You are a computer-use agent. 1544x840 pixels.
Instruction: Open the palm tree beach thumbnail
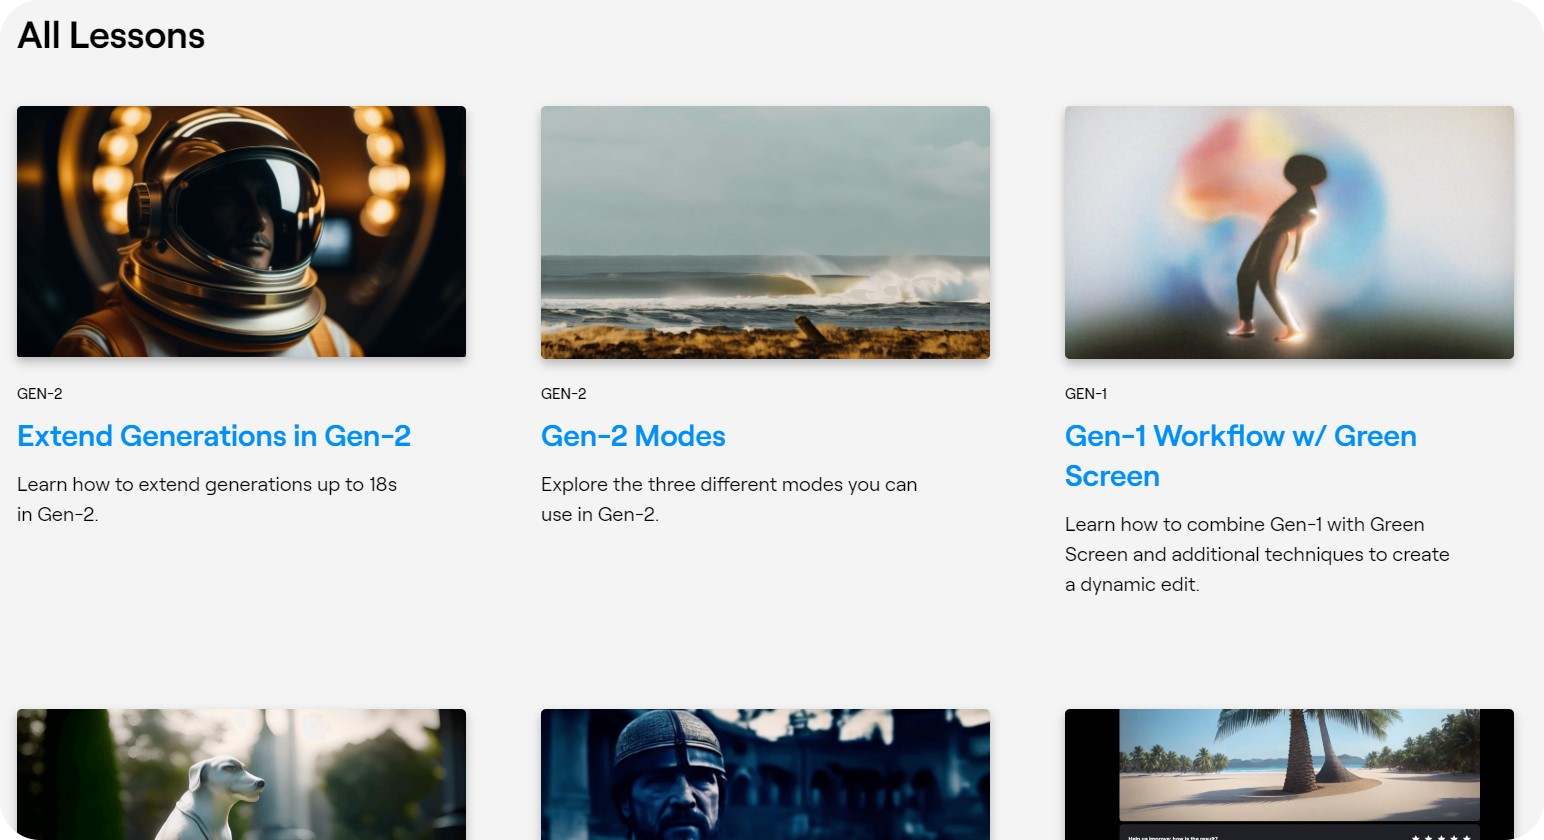[1289, 774]
